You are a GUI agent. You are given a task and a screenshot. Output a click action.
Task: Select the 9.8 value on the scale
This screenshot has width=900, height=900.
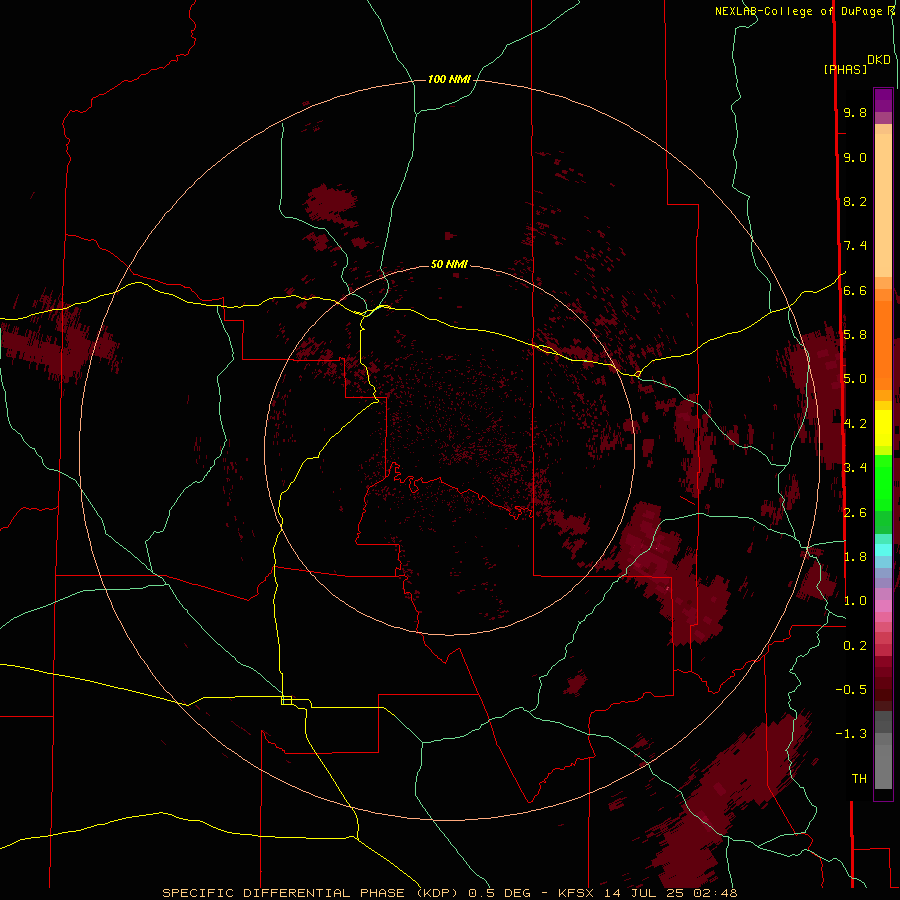[x=855, y=112]
